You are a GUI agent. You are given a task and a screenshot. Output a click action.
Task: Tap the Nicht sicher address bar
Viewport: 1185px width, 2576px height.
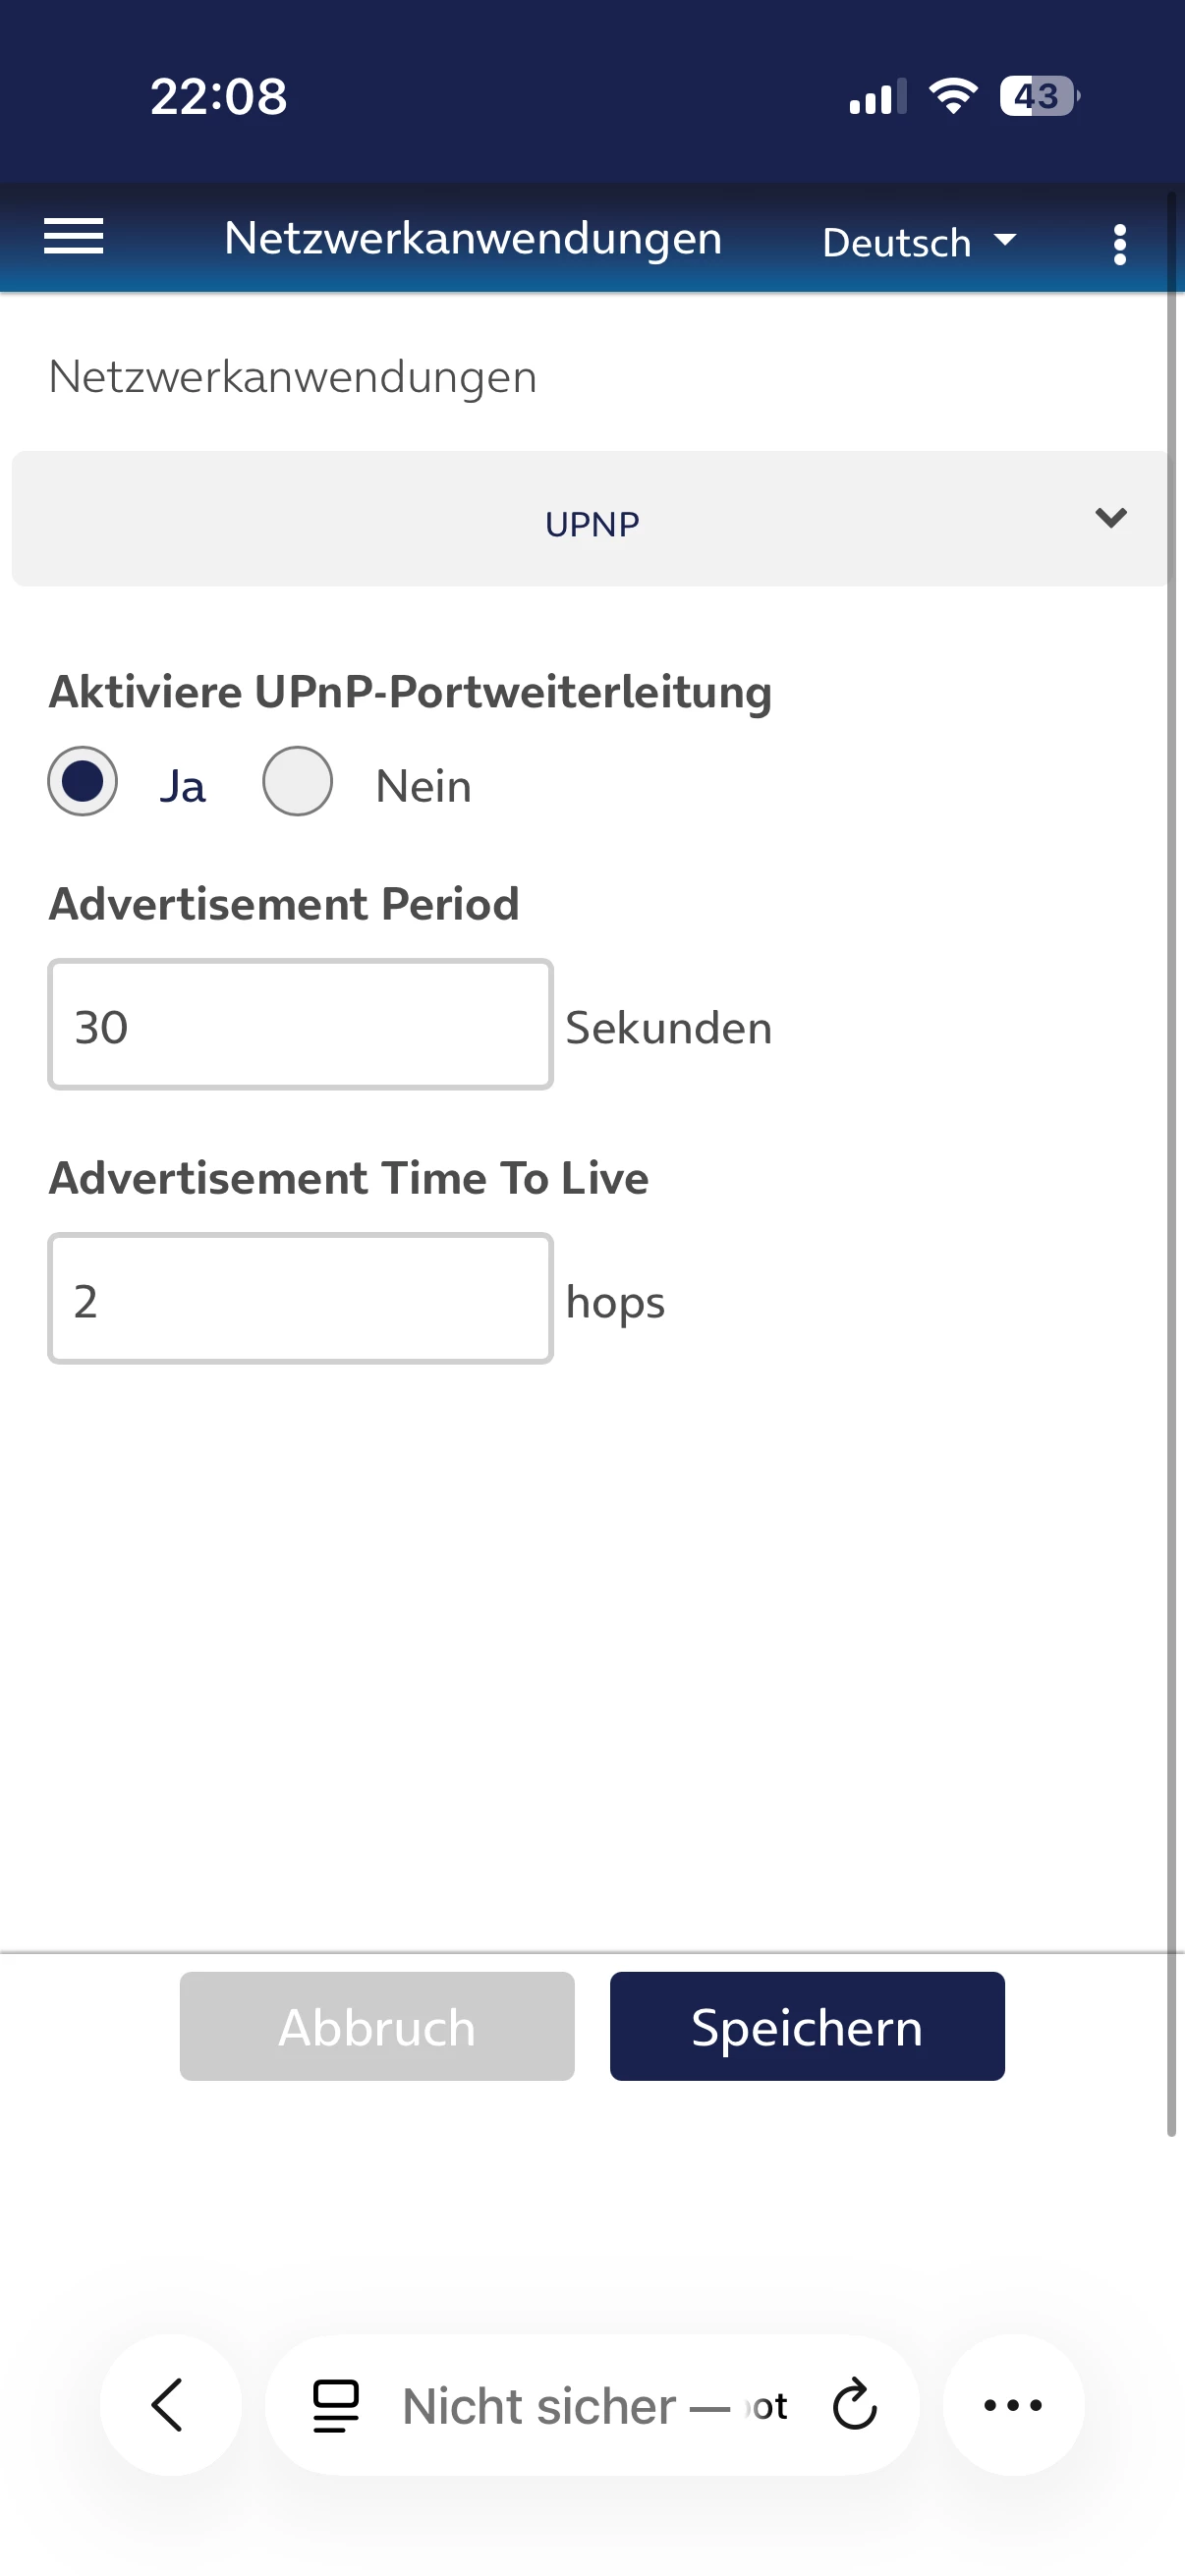click(x=592, y=2405)
